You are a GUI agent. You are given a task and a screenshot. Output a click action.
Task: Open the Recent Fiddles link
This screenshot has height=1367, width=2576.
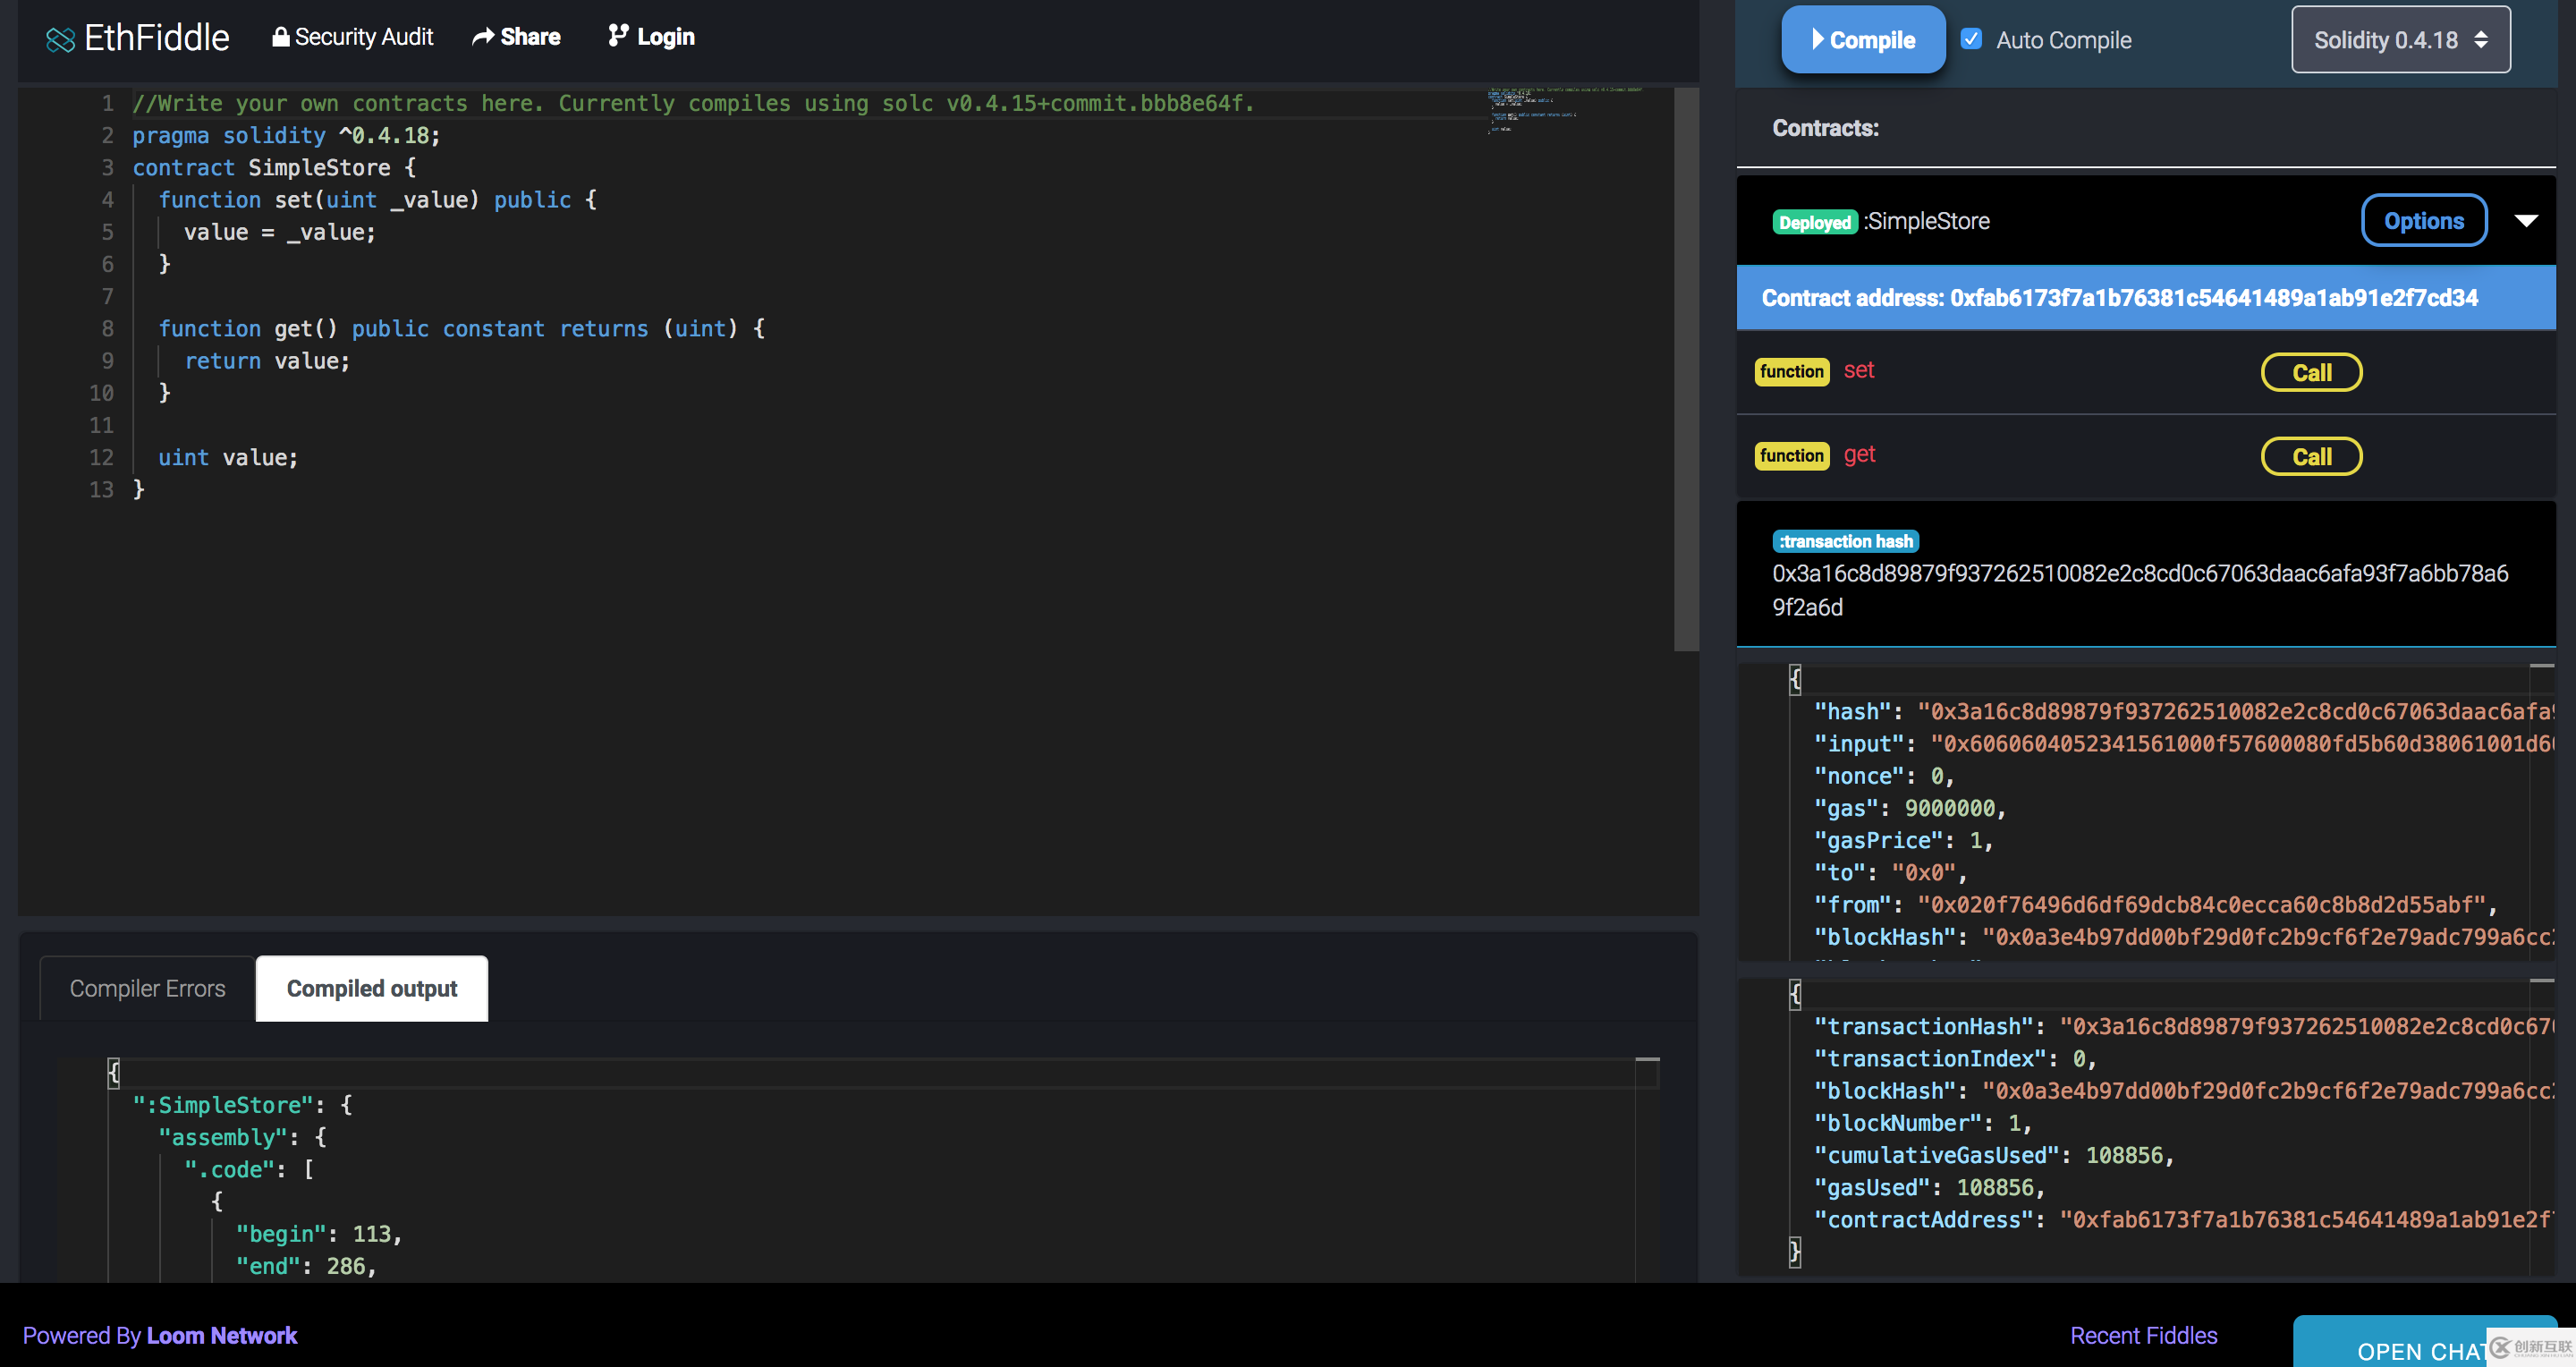tap(2143, 1335)
